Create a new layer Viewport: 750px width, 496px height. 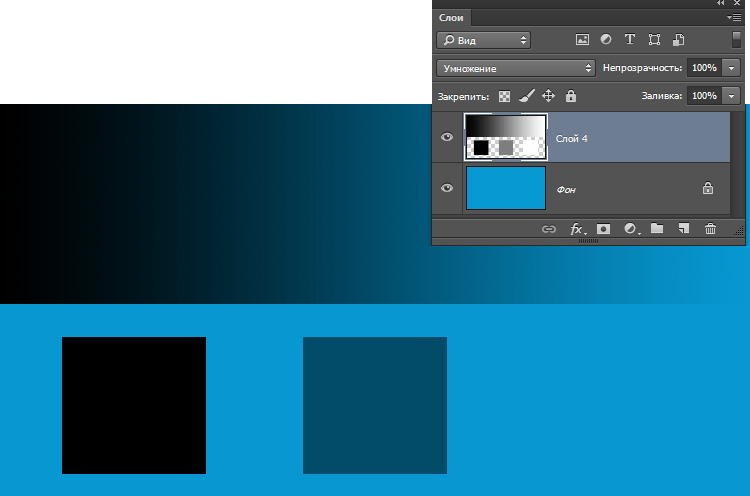[x=684, y=229]
